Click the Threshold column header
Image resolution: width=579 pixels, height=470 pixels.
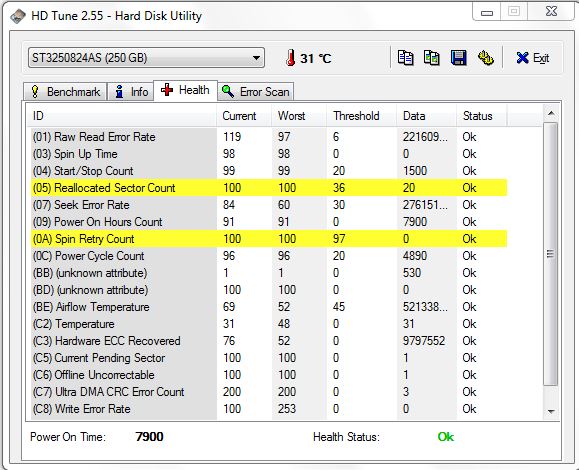(362, 116)
